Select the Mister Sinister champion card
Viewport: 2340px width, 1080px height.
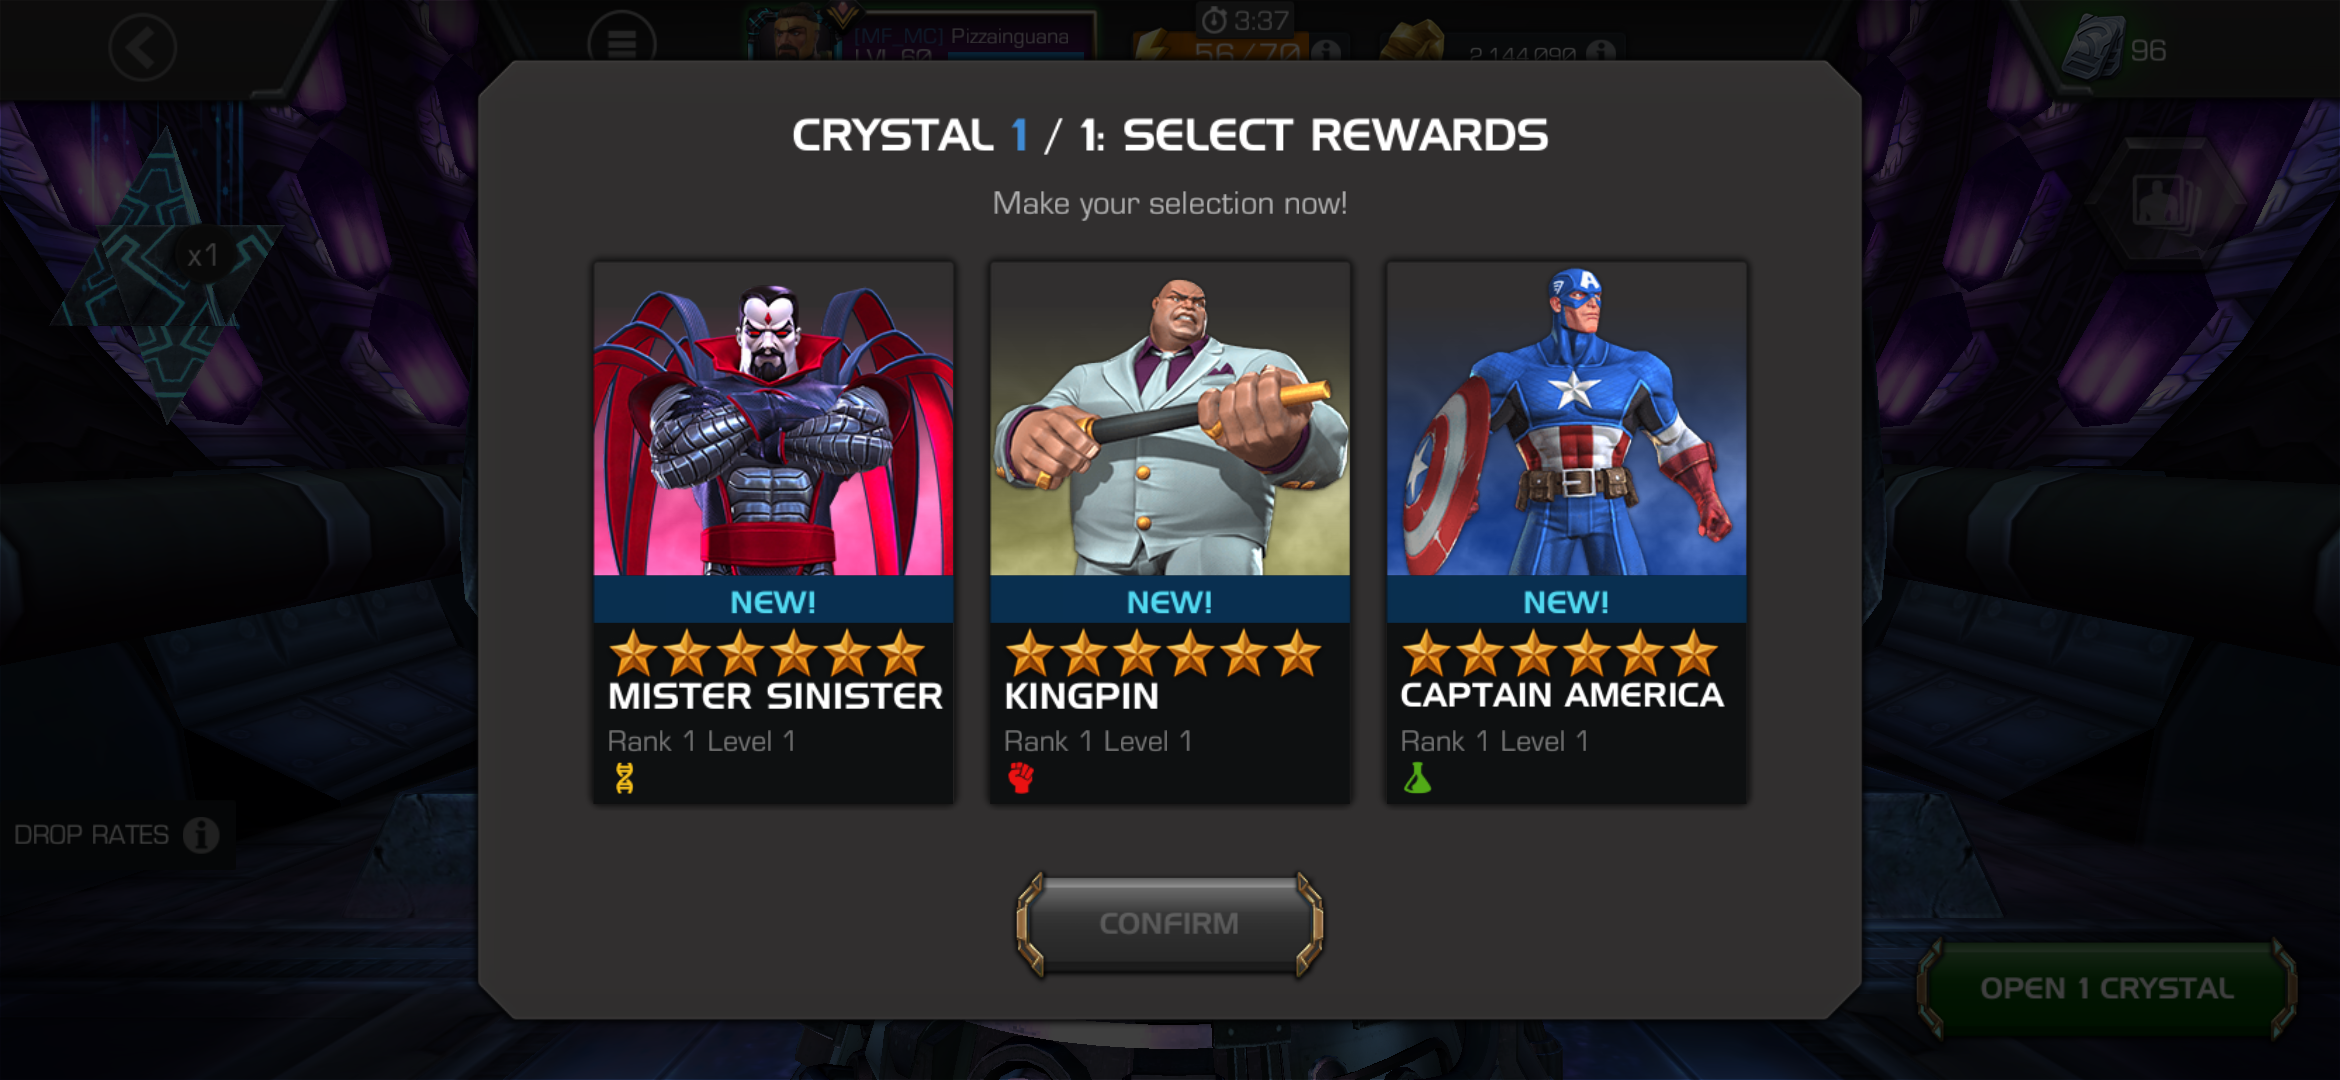[773, 532]
